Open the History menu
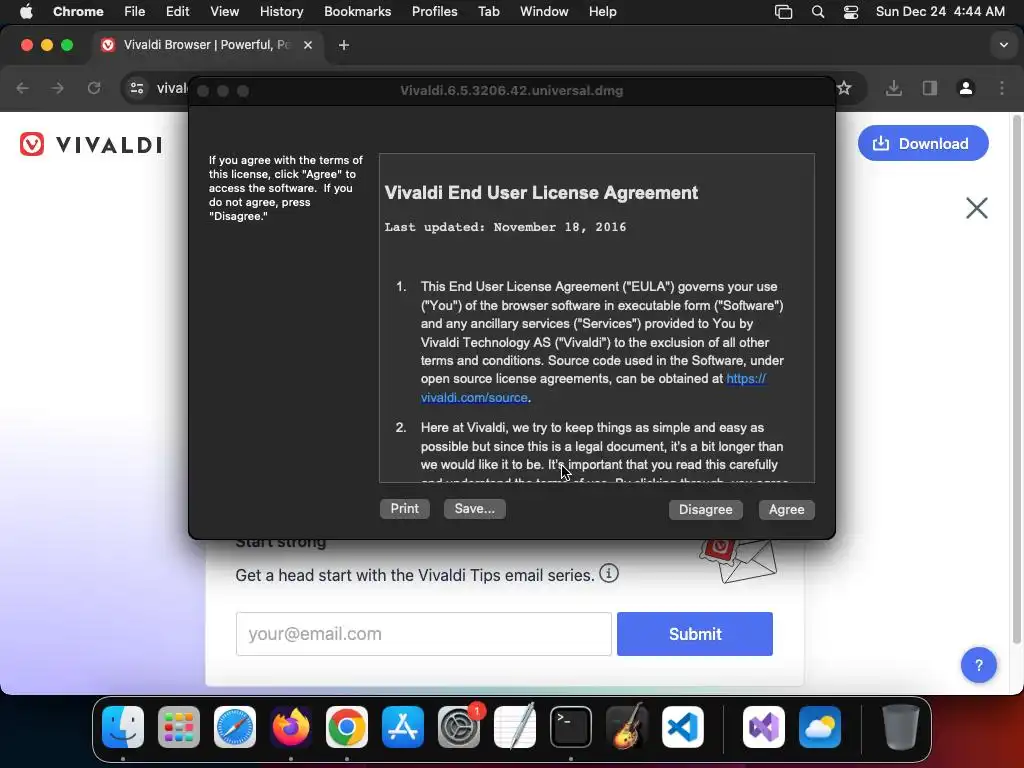Image resolution: width=1024 pixels, height=768 pixels. pos(281,11)
